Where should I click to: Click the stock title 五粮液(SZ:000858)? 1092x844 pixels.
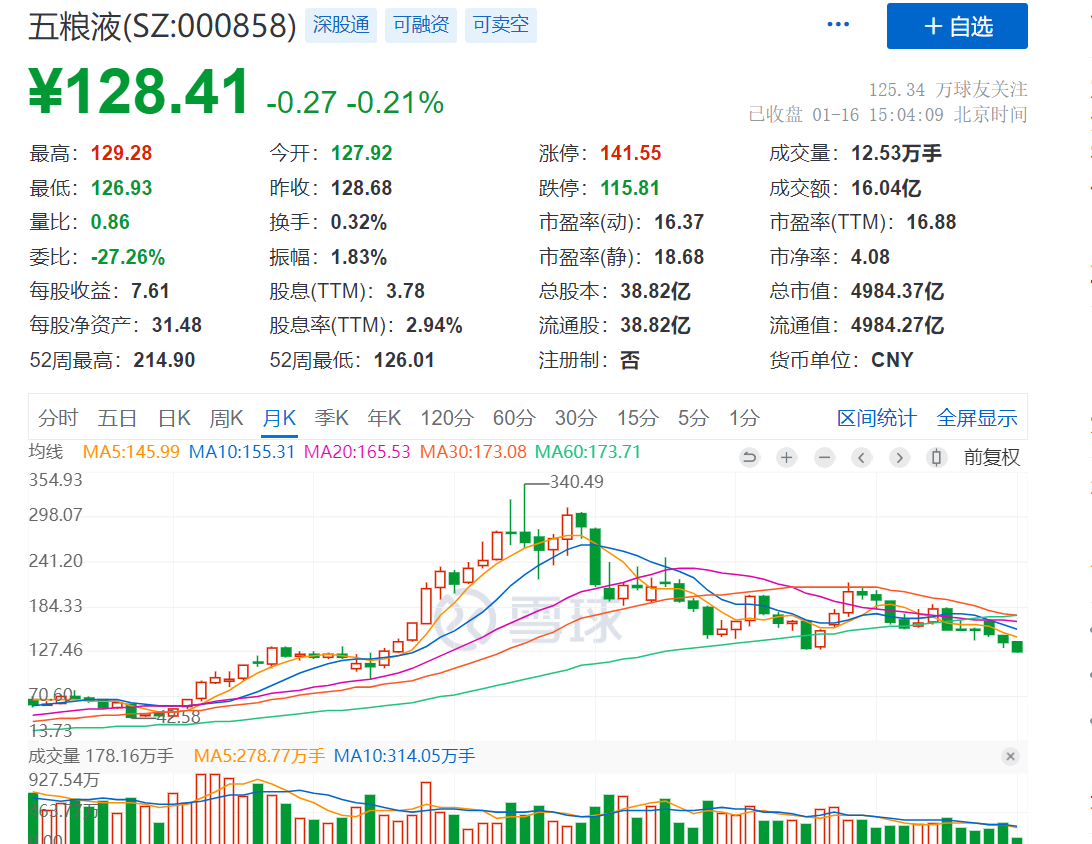[162, 26]
